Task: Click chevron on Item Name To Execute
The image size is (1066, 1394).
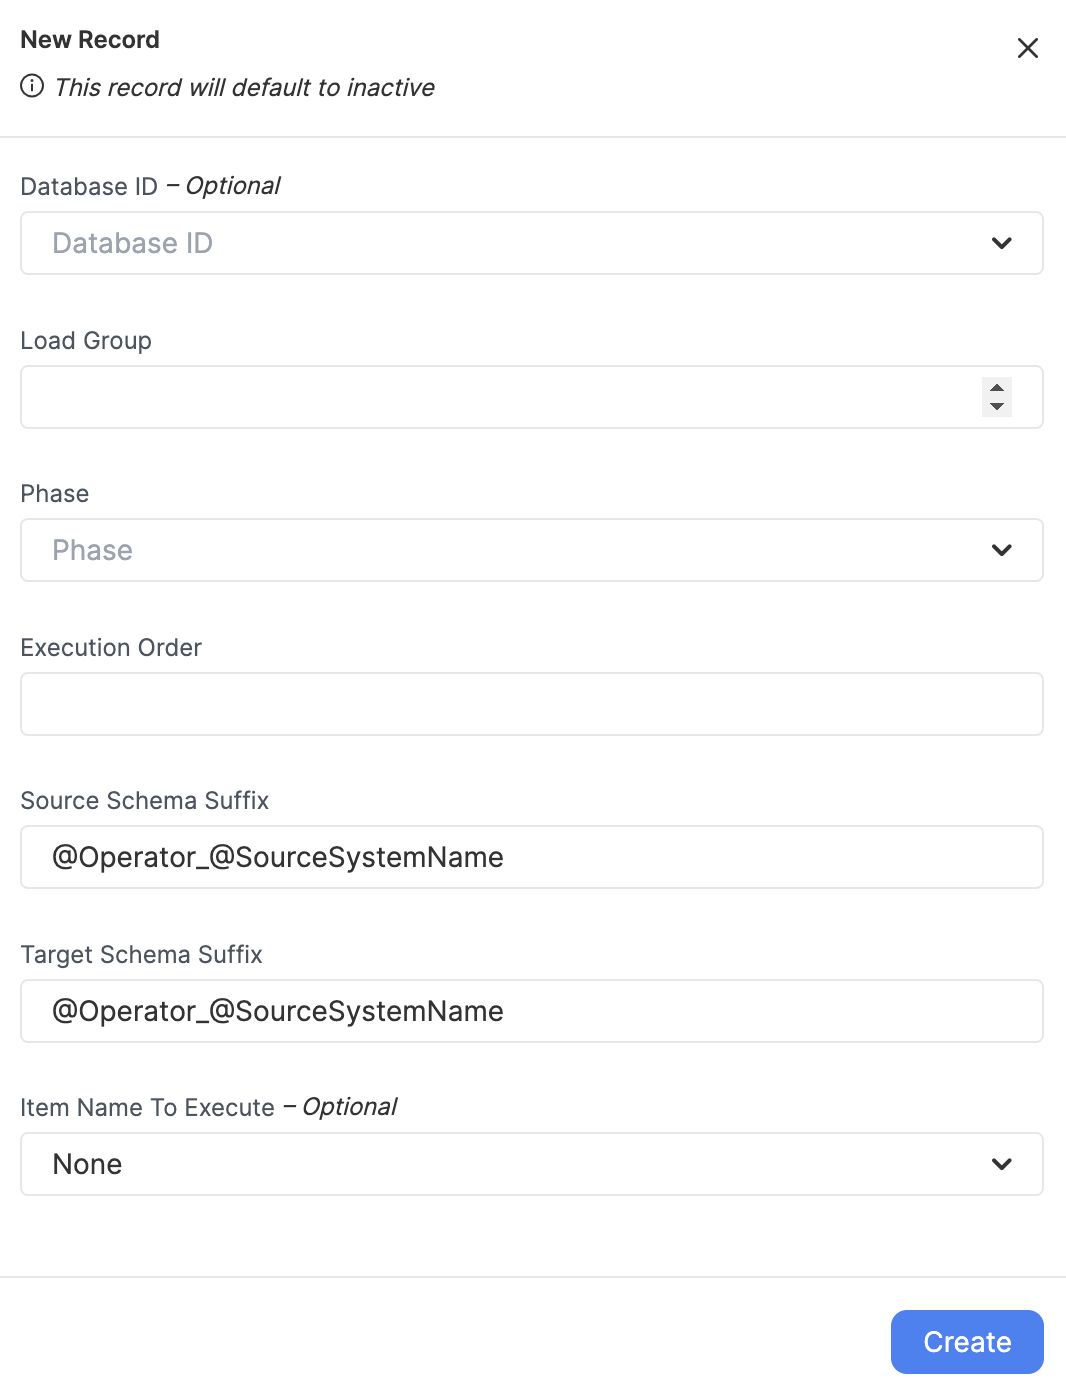Action: click(x=1001, y=1164)
